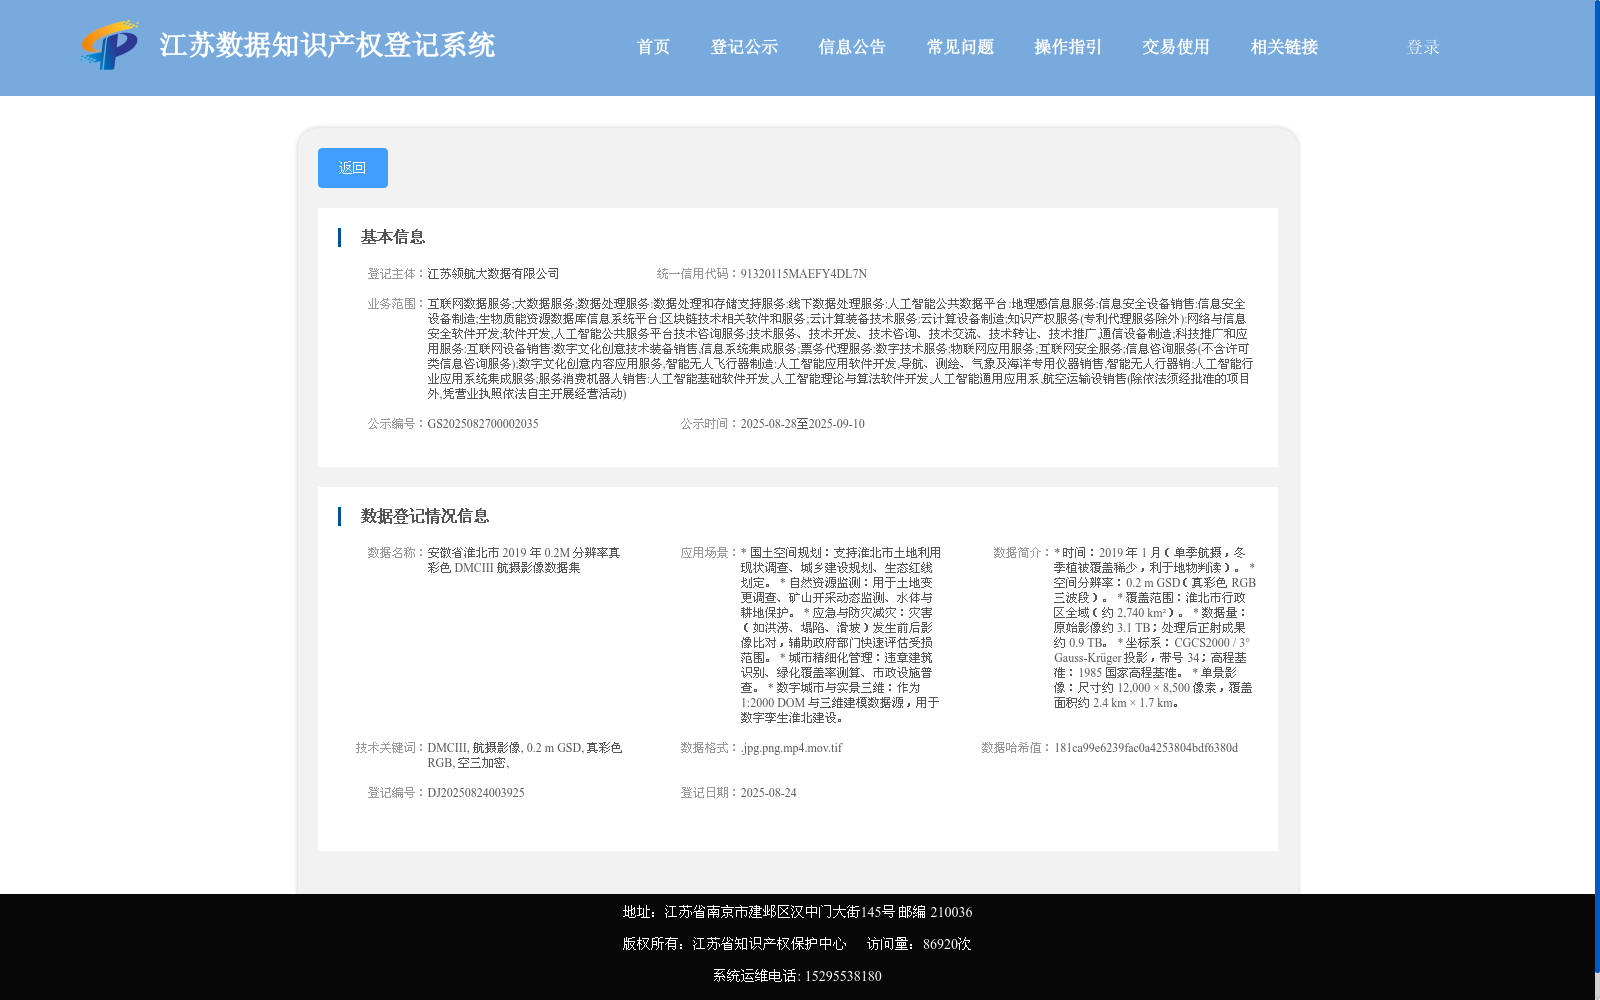Click support phone 15295538180 in footer
The height and width of the screenshot is (1000, 1600).
[843, 976]
